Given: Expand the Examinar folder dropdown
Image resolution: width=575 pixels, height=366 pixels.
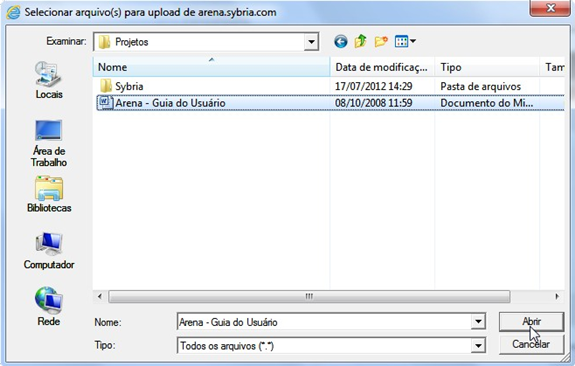Looking at the screenshot, I should coord(311,41).
